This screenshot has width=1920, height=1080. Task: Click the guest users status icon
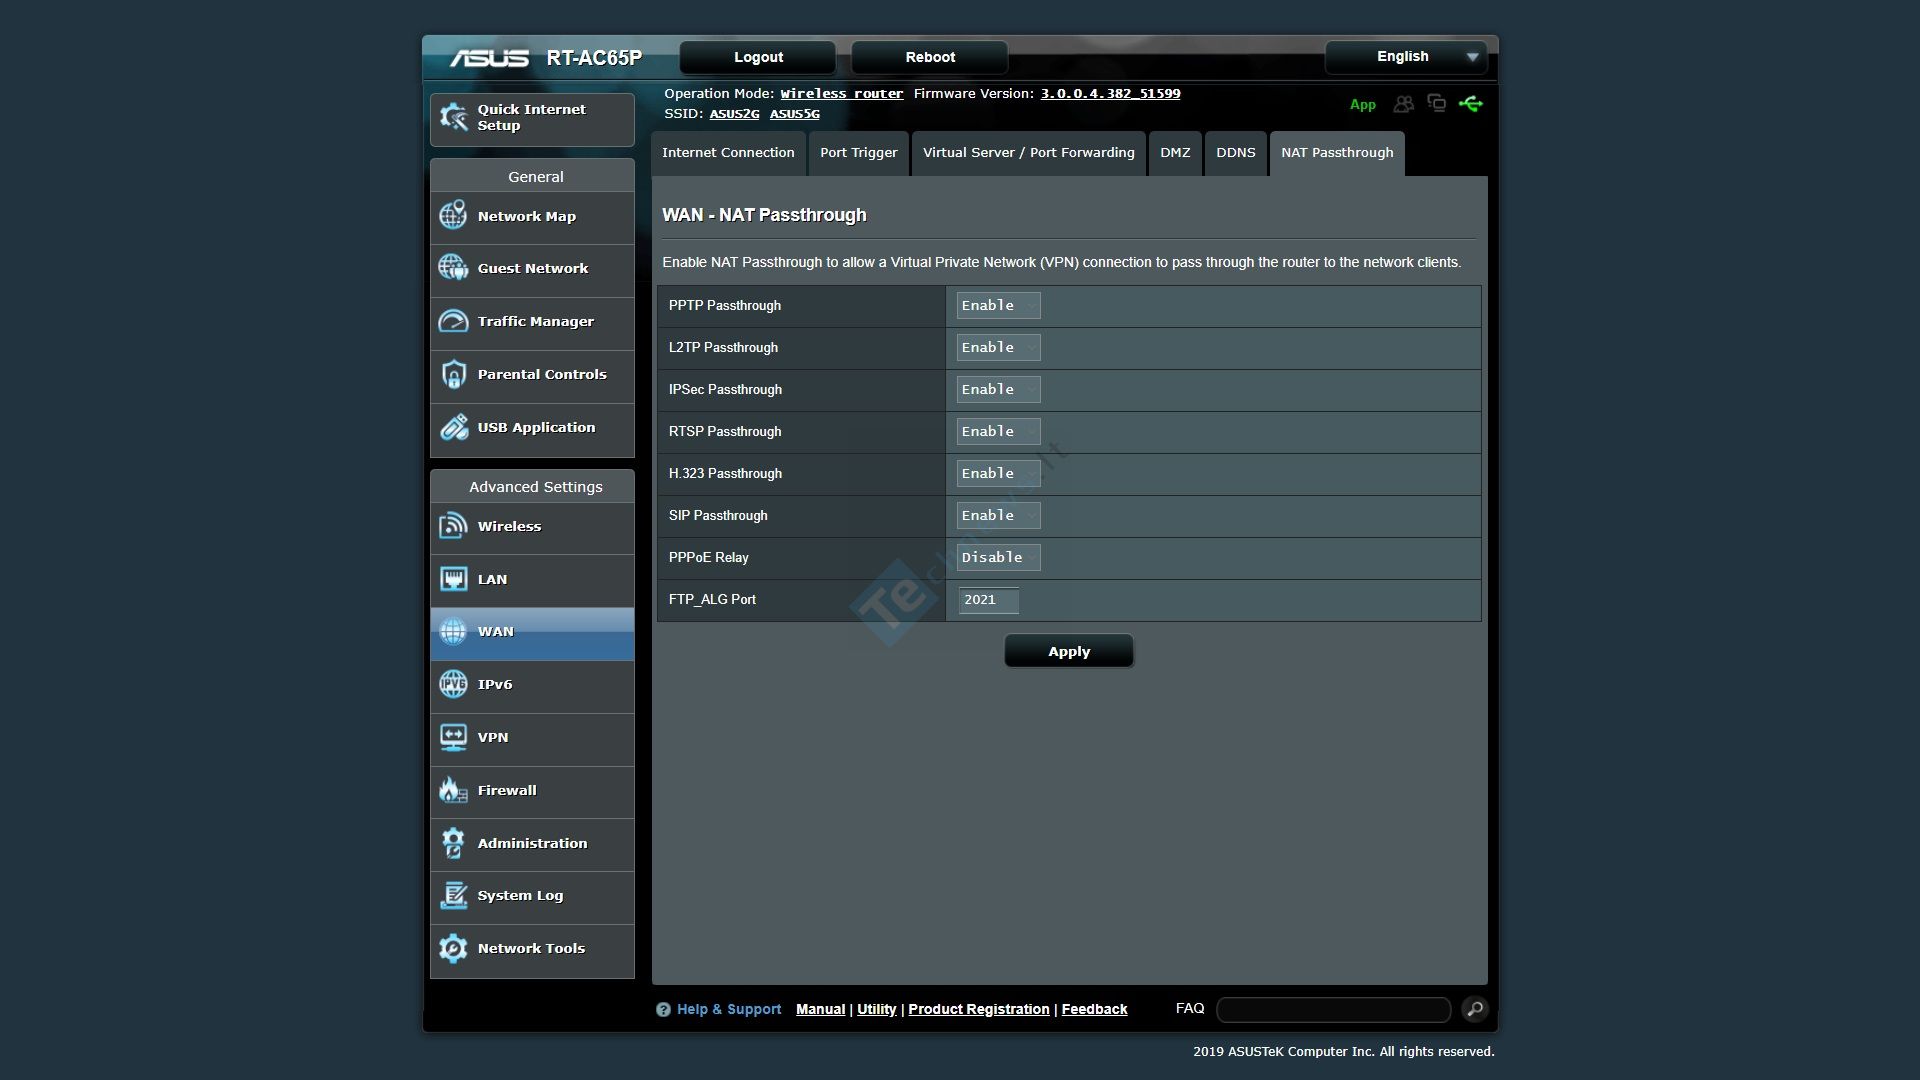coord(1404,104)
